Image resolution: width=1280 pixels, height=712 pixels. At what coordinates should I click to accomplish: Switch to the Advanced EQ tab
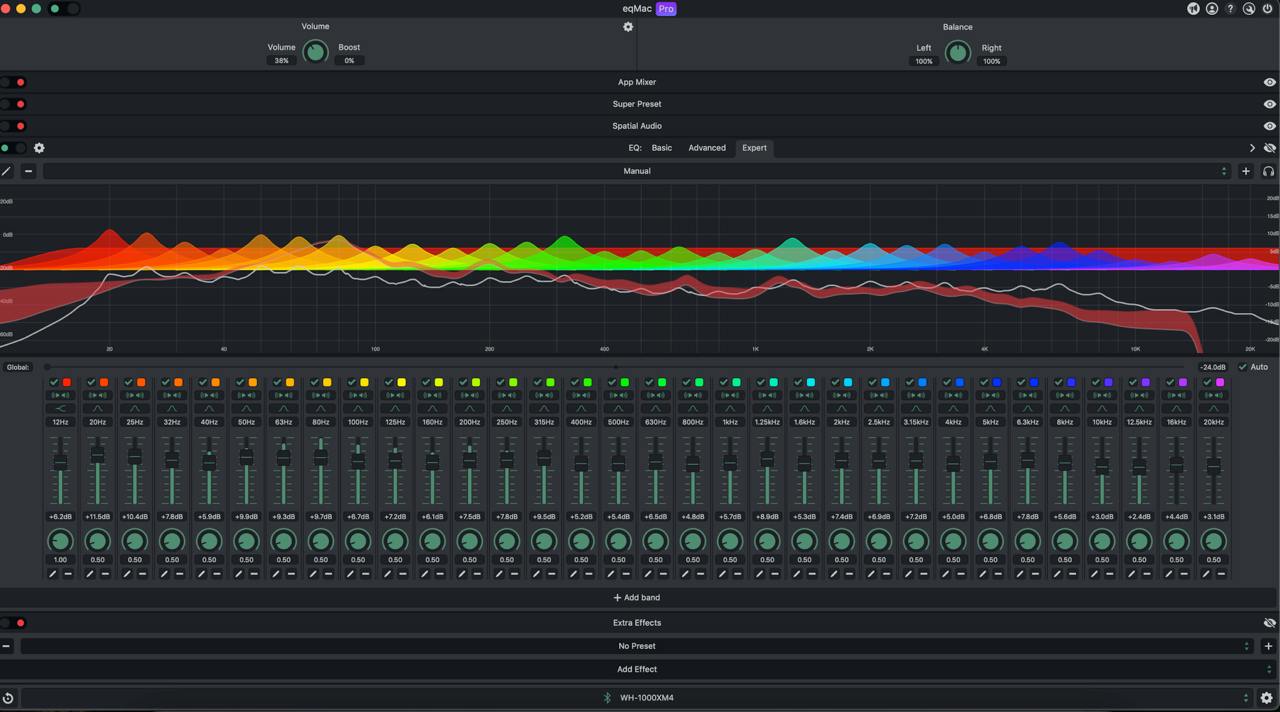click(707, 148)
